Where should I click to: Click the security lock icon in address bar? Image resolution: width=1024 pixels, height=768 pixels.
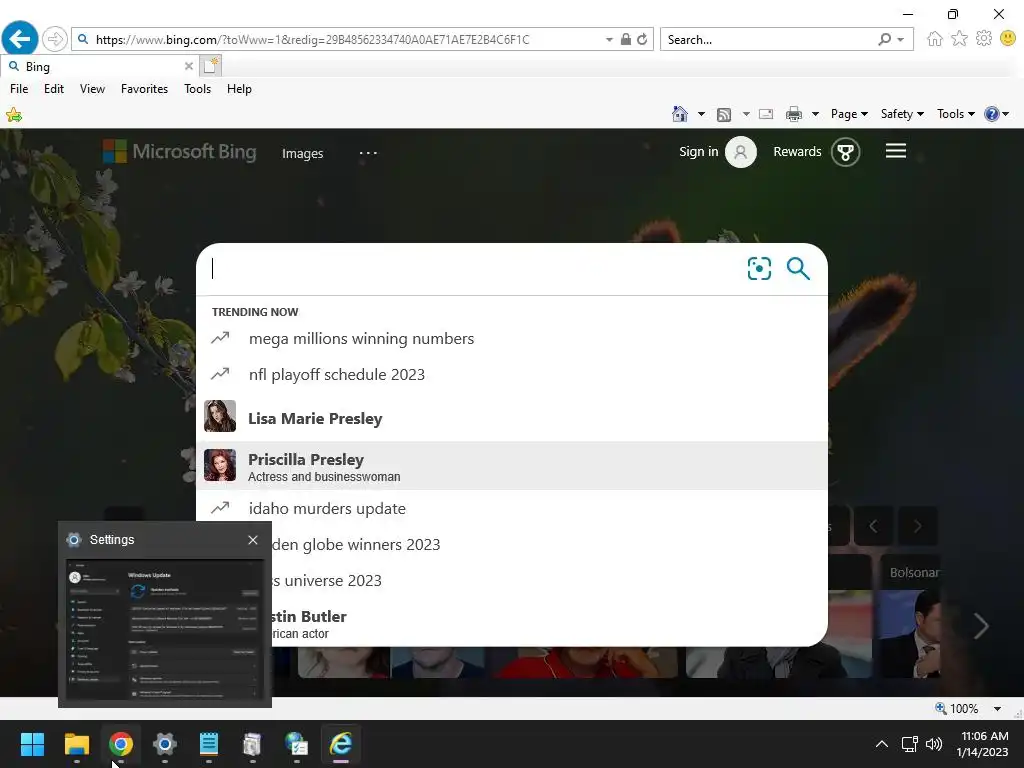tap(626, 39)
